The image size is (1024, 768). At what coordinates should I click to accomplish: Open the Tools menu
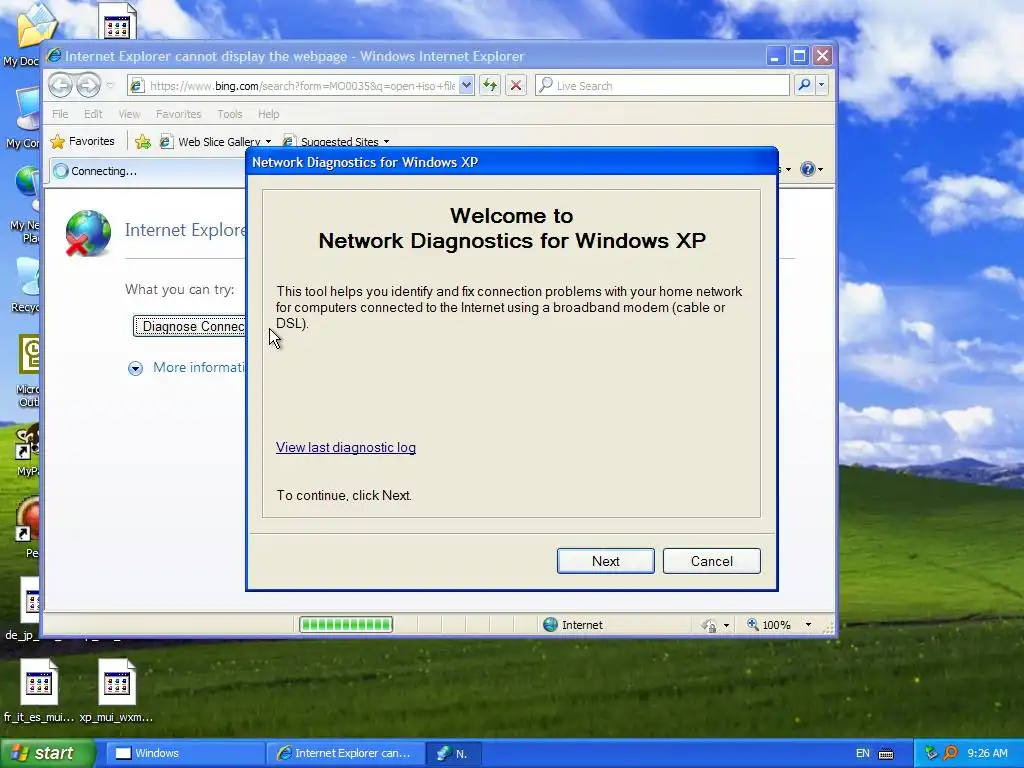(x=230, y=114)
